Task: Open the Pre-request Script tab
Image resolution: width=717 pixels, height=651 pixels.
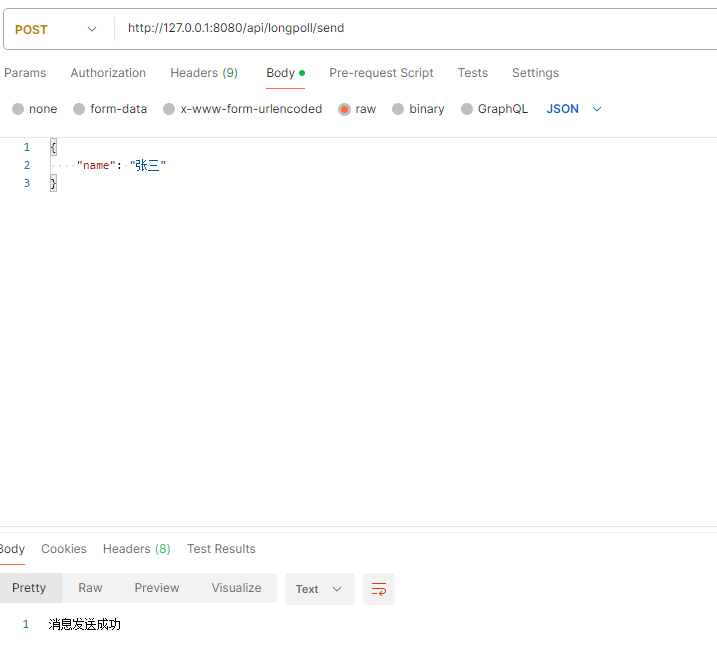Action: coord(381,73)
